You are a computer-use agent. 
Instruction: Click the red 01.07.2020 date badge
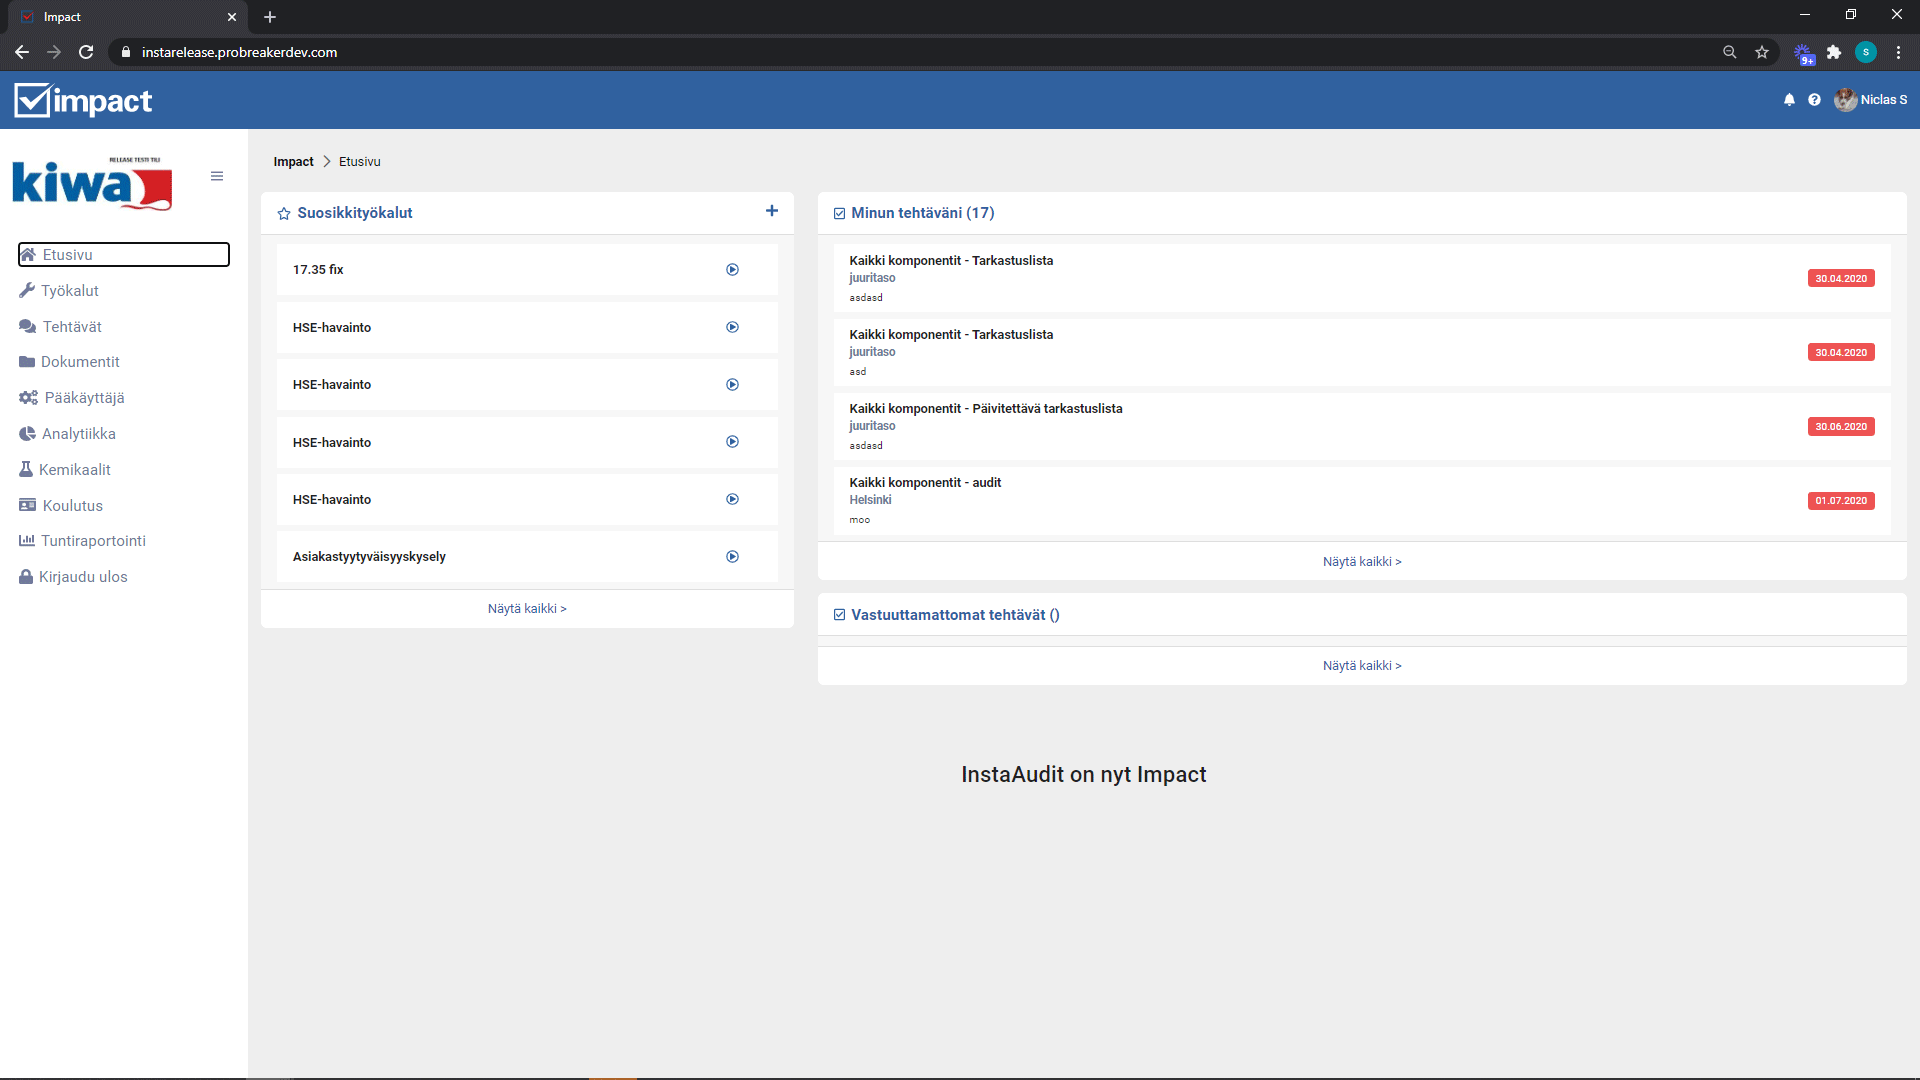click(1840, 501)
